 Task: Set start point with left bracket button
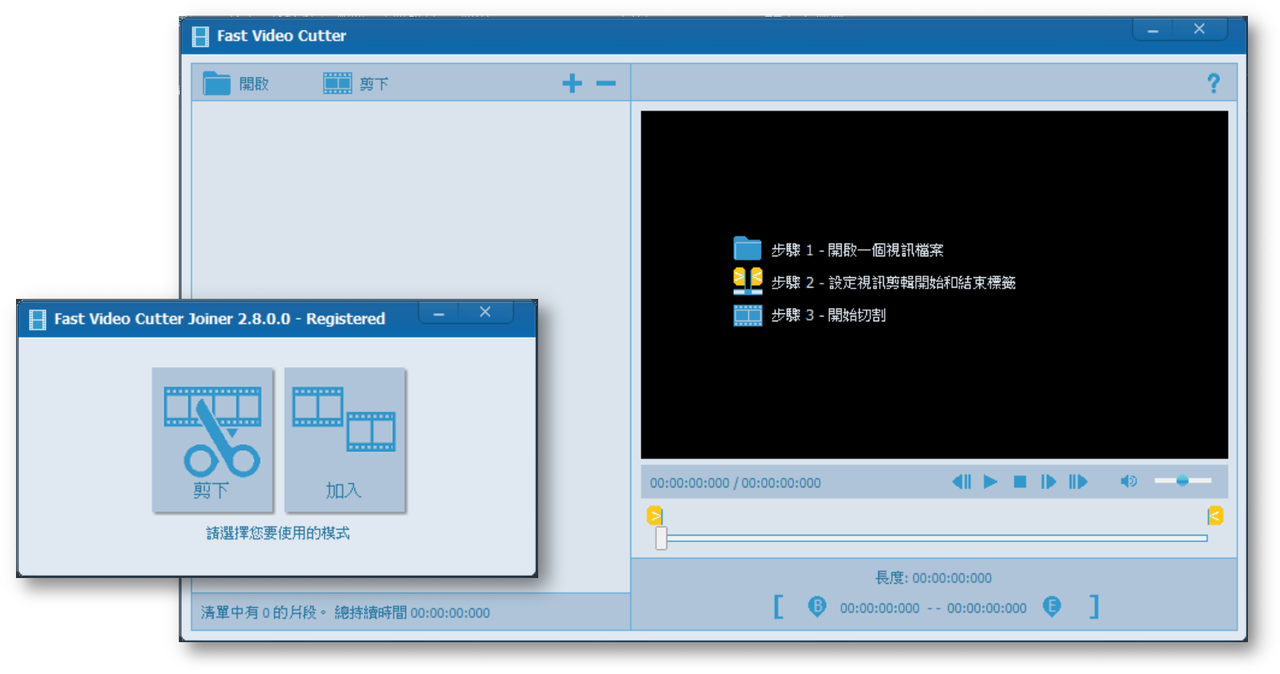pos(779,607)
